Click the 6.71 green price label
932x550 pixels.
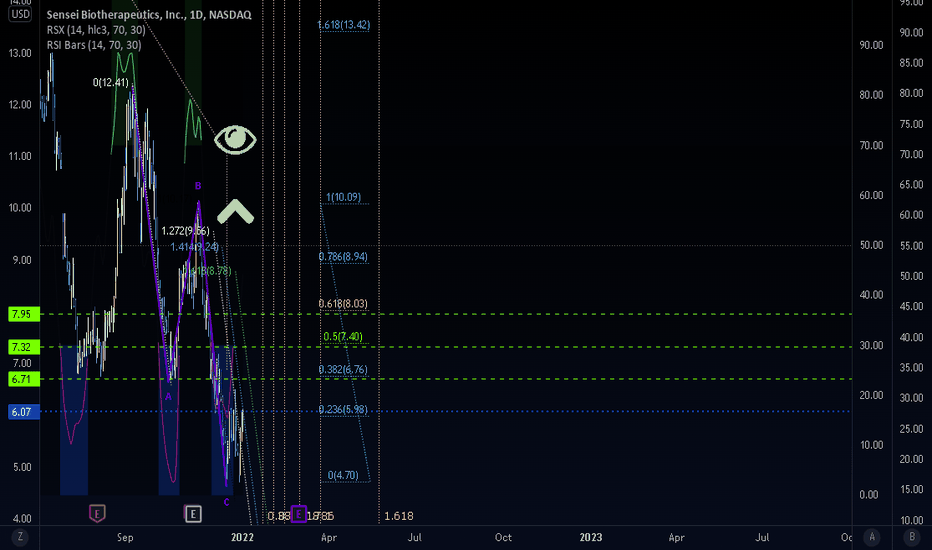coord(24,379)
